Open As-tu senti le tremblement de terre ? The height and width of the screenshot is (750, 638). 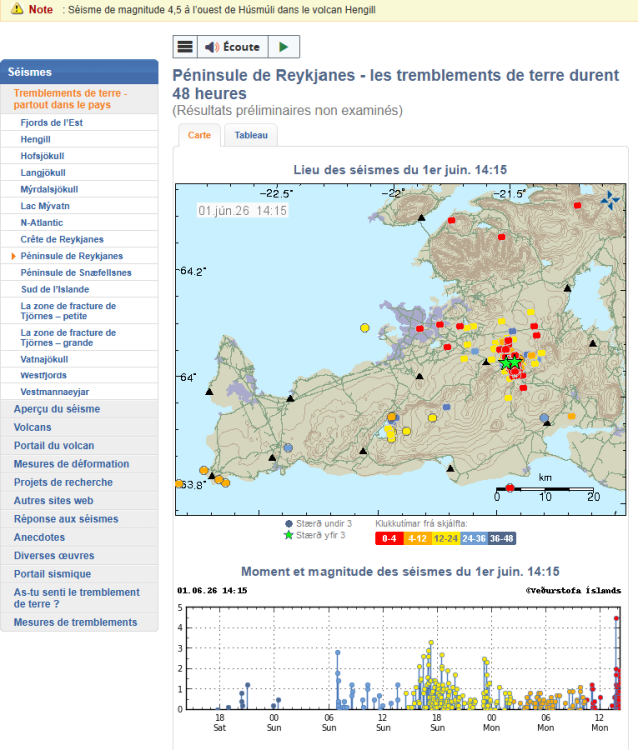pyautogui.click(x=77, y=598)
